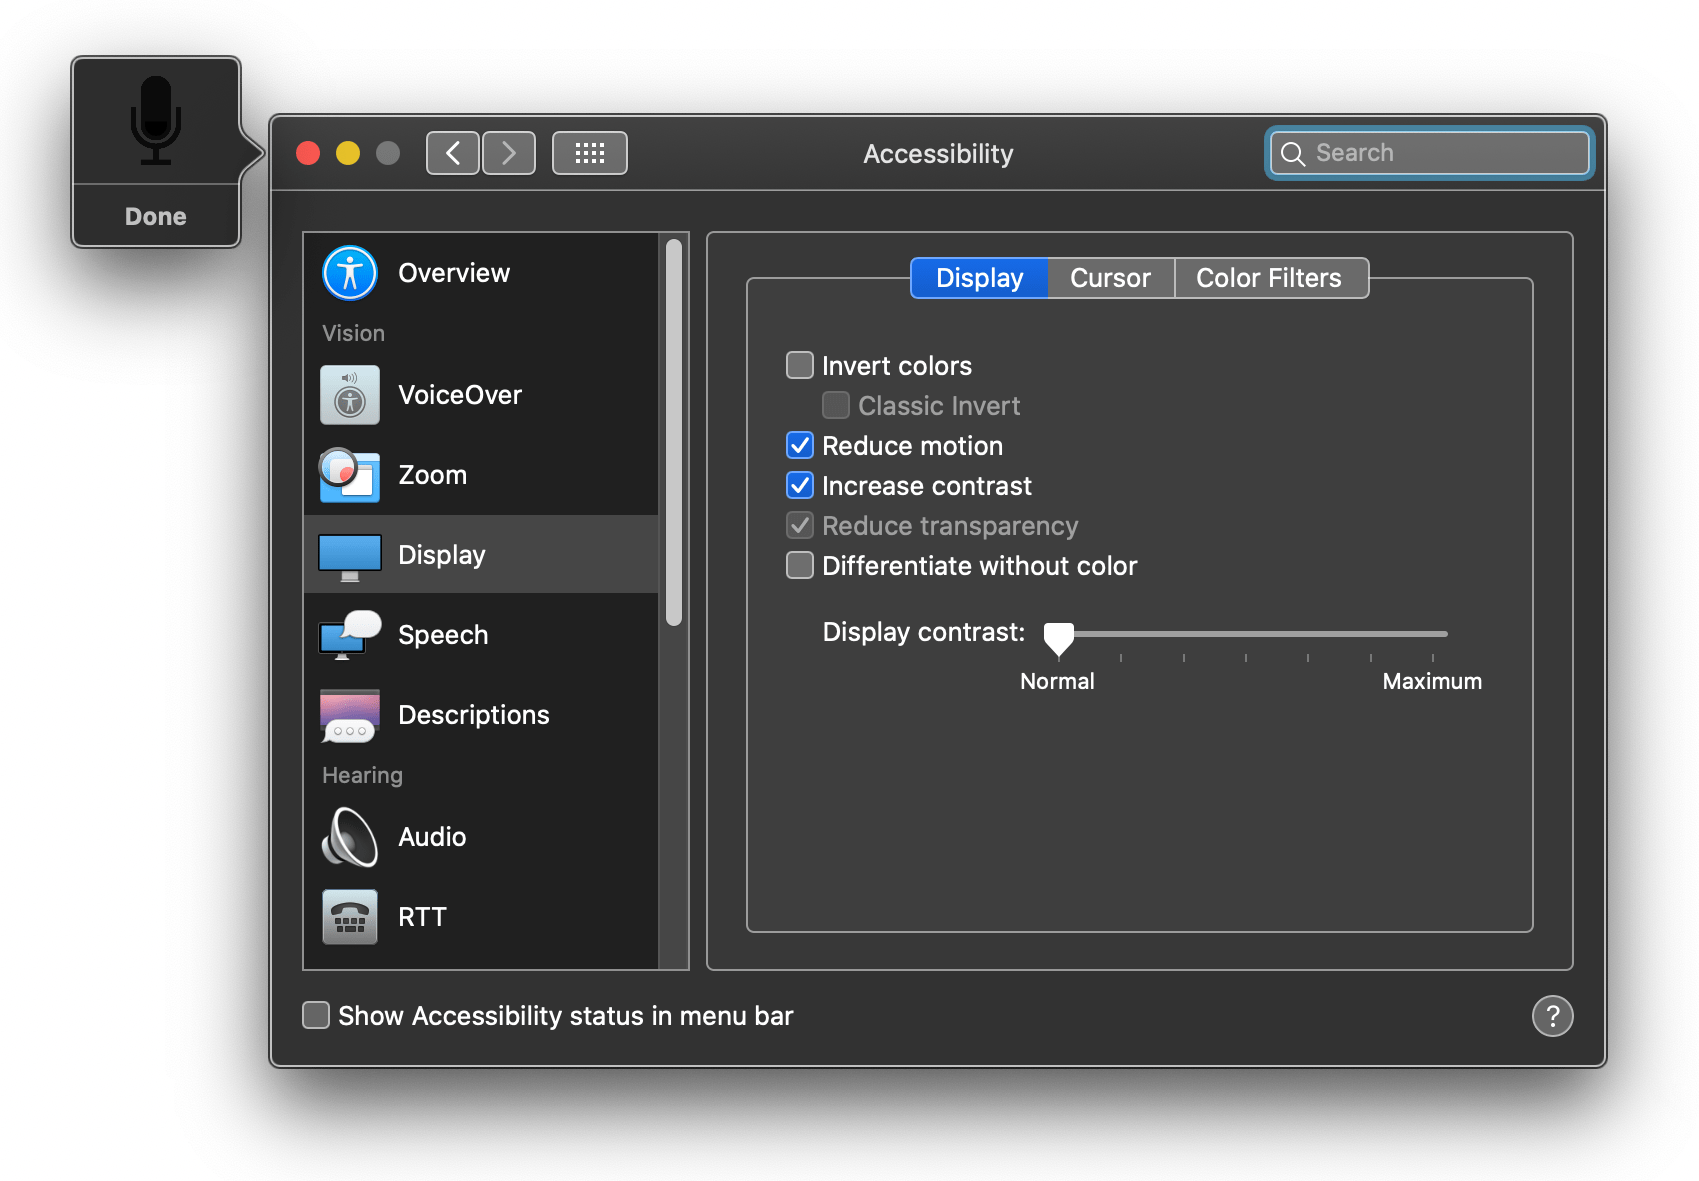Open Zoom settings in sidebar
Image resolution: width=1699 pixels, height=1181 pixels.
pos(349,475)
